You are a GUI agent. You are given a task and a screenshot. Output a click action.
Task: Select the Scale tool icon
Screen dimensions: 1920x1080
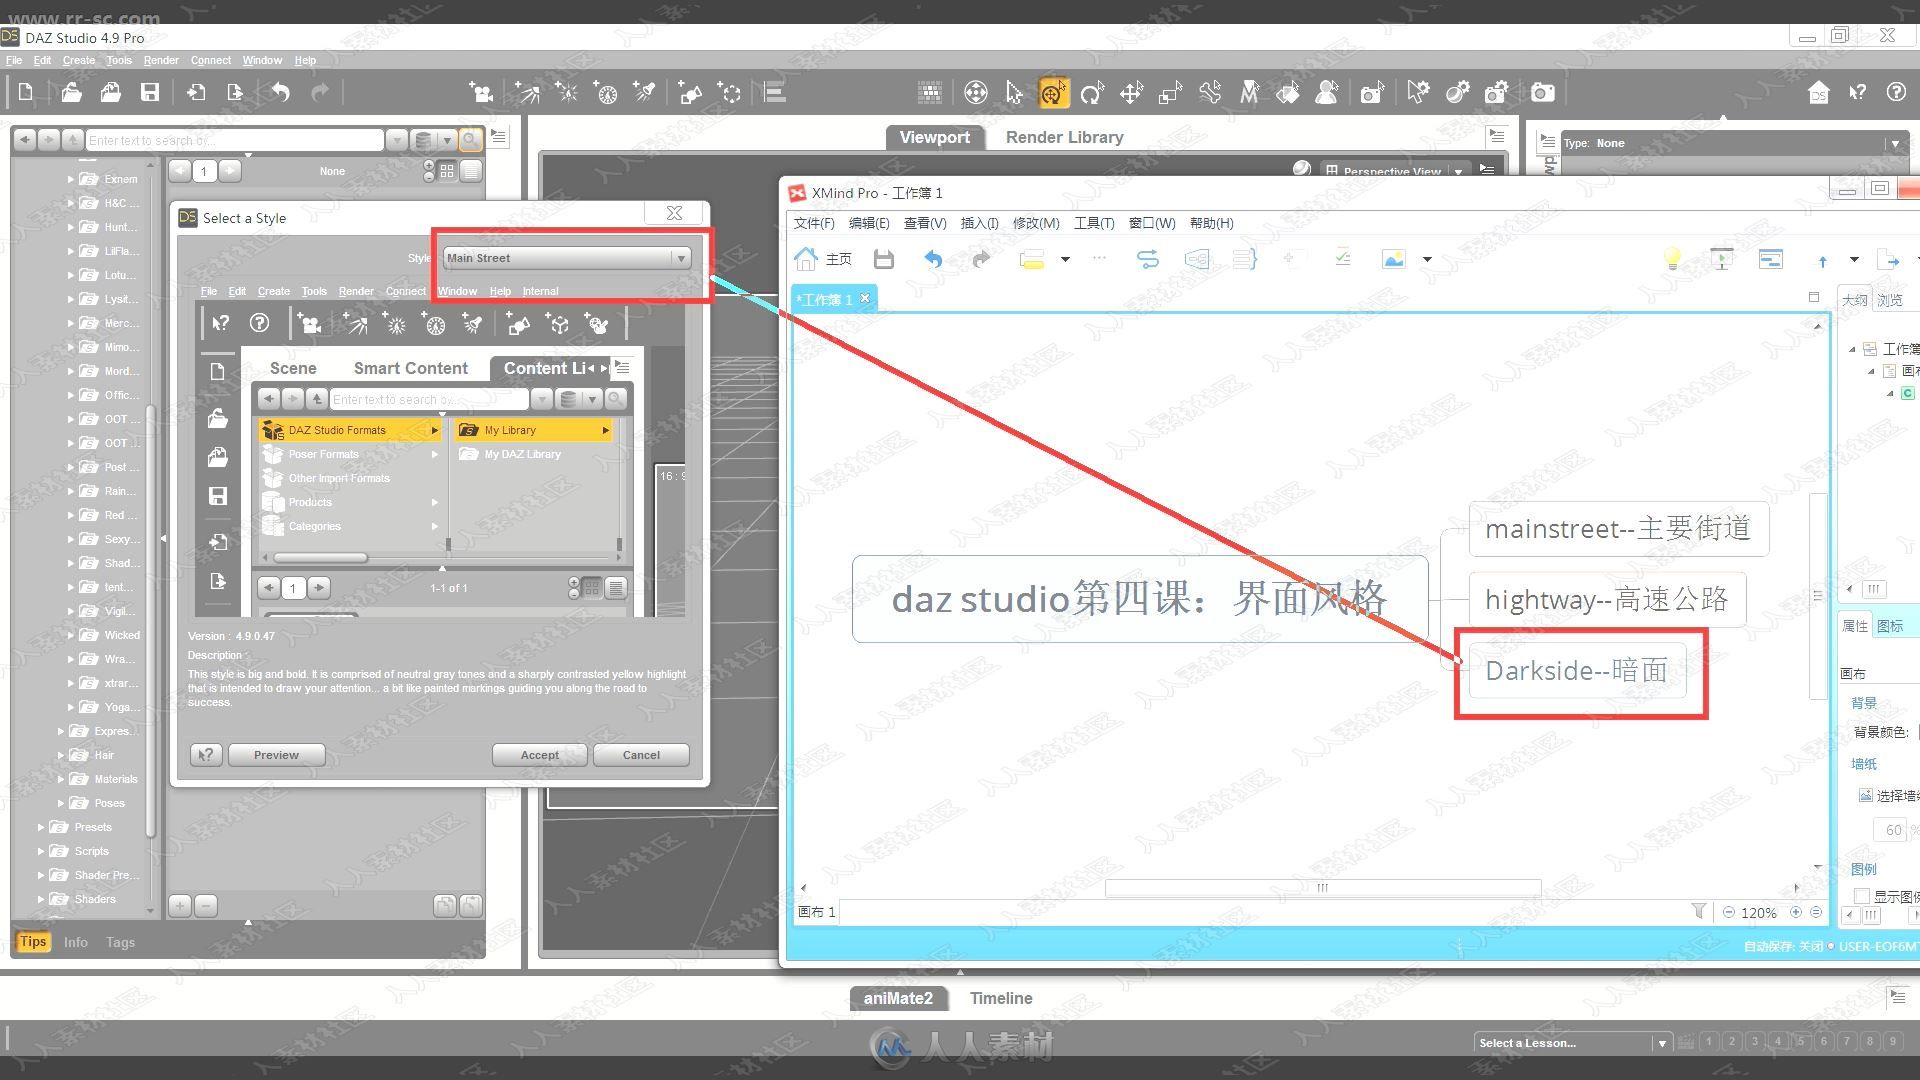1170,93
